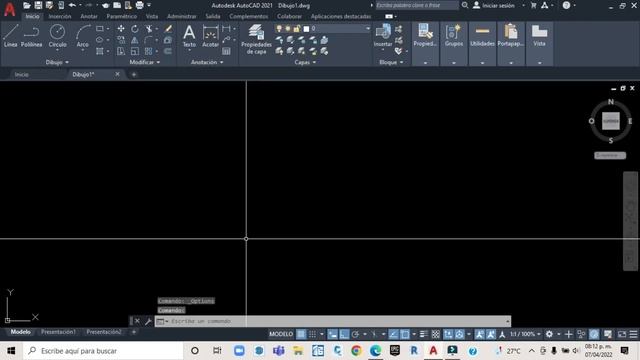Image resolution: width=640 pixels, height=360 pixels.
Task: Open the Propiedades panel button
Action: pyautogui.click(x=425, y=43)
